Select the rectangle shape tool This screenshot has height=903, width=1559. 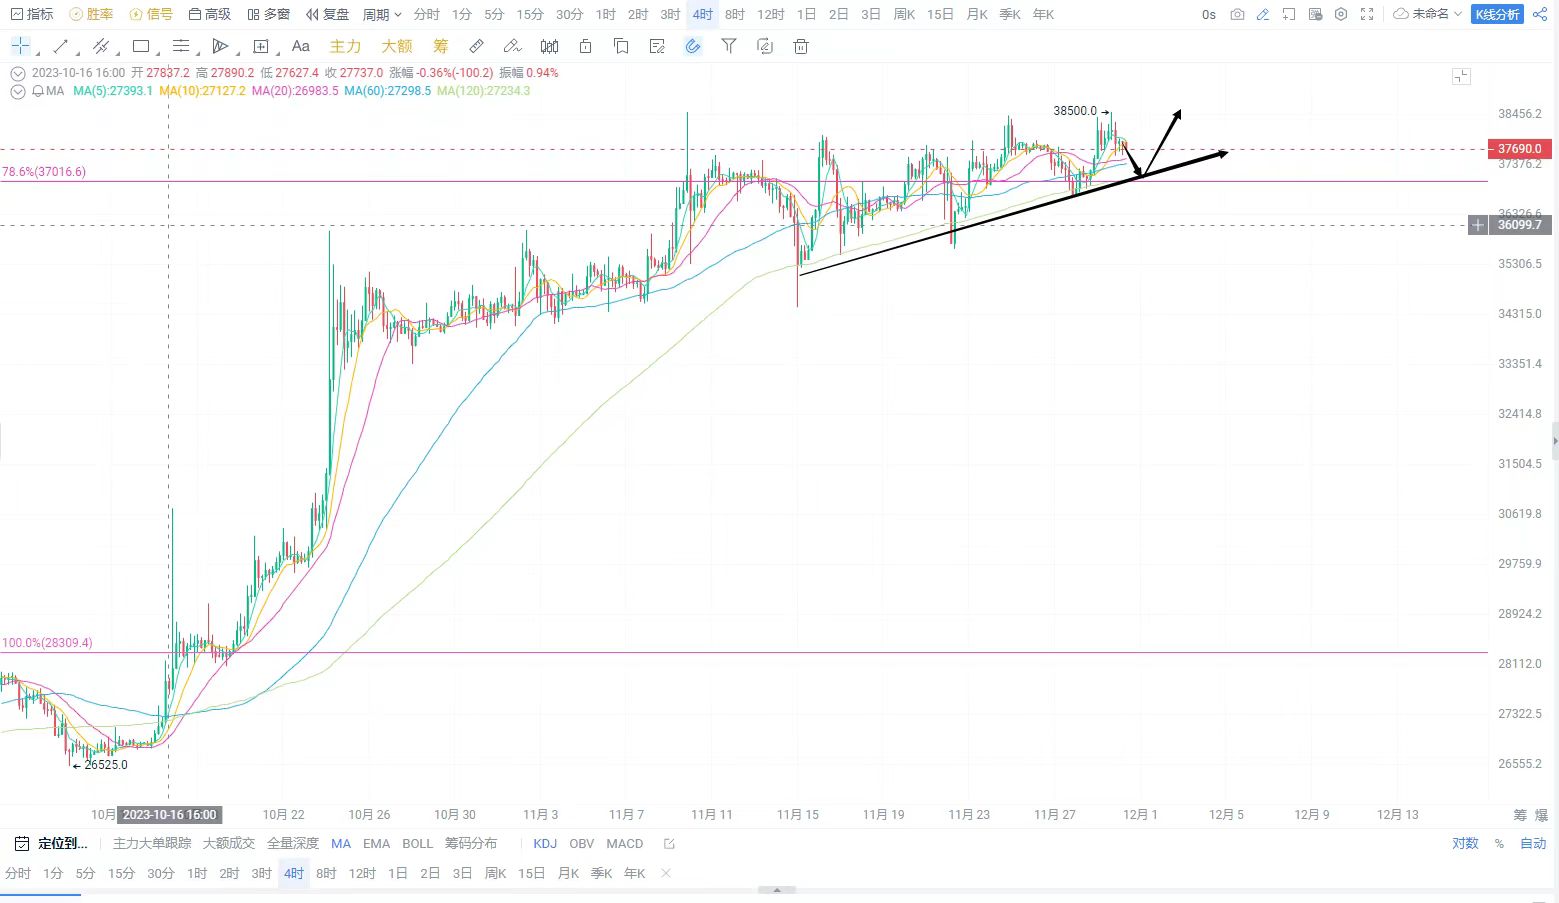click(x=141, y=46)
